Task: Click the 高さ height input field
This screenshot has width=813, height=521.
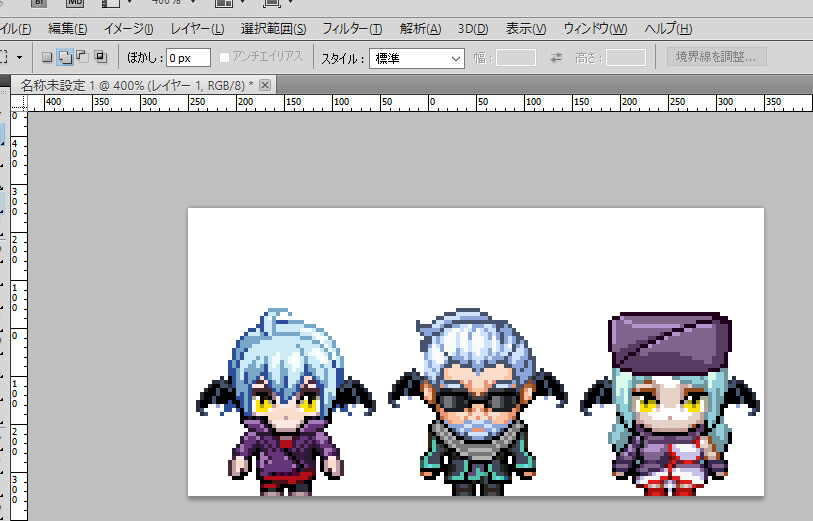Action: tap(626, 58)
